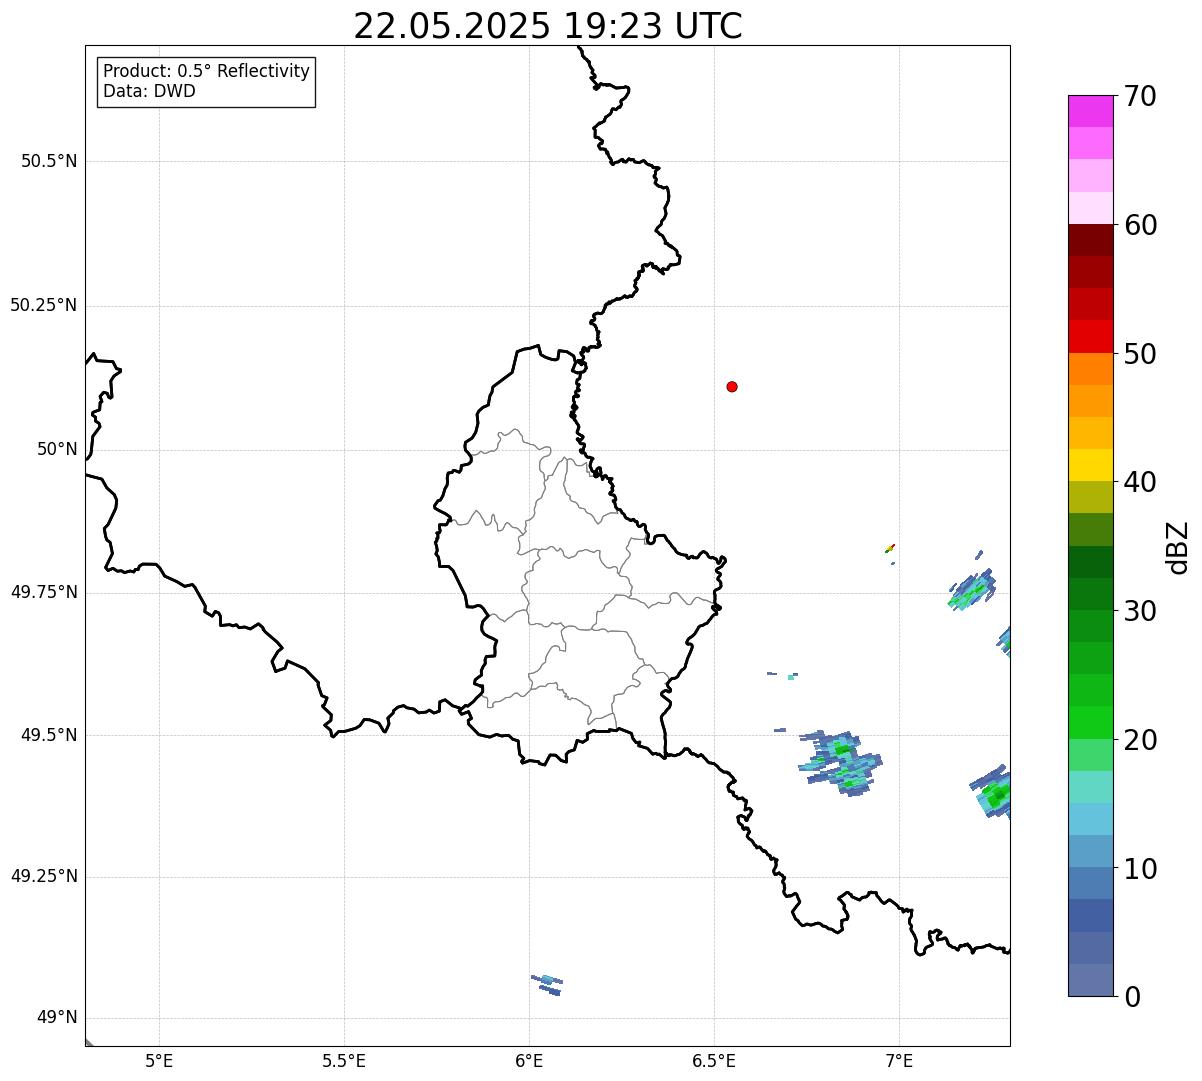Click the 49.75°N latitude label
The image size is (1202, 1081).
[x=44, y=592]
